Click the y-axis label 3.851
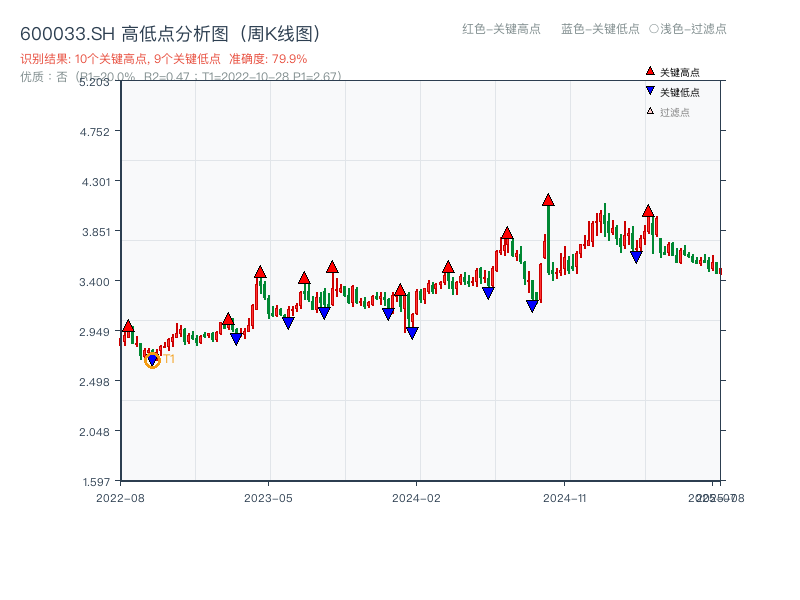This screenshot has height=600, width=800. [96, 232]
